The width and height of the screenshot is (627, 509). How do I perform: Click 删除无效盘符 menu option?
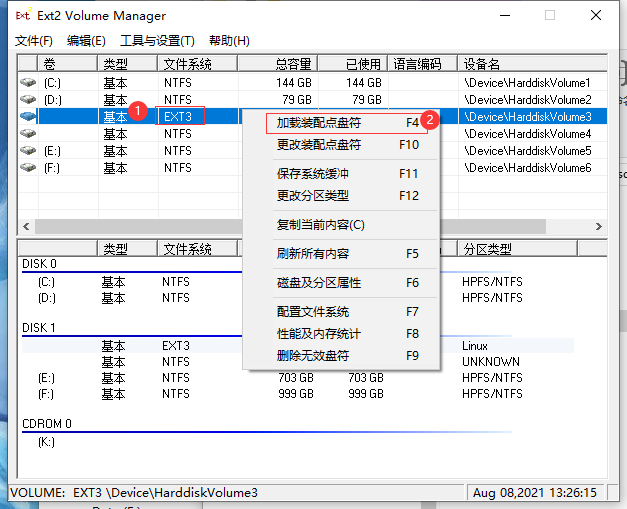pyautogui.click(x=313, y=355)
